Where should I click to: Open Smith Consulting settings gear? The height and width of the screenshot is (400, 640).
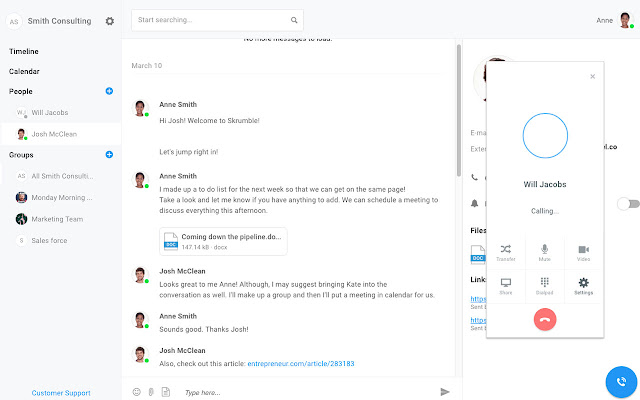pyautogui.click(x=109, y=20)
